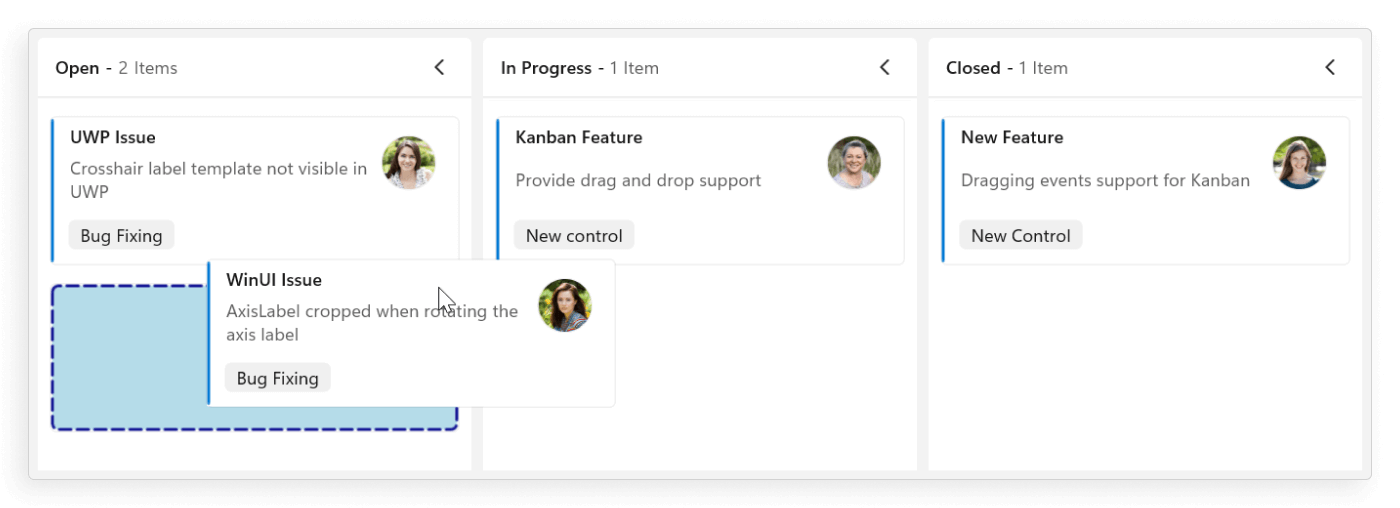This screenshot has width=1400, height=508.
Task: Select the New Control tag on New Feature
Action: click(x=1021, y=236)
